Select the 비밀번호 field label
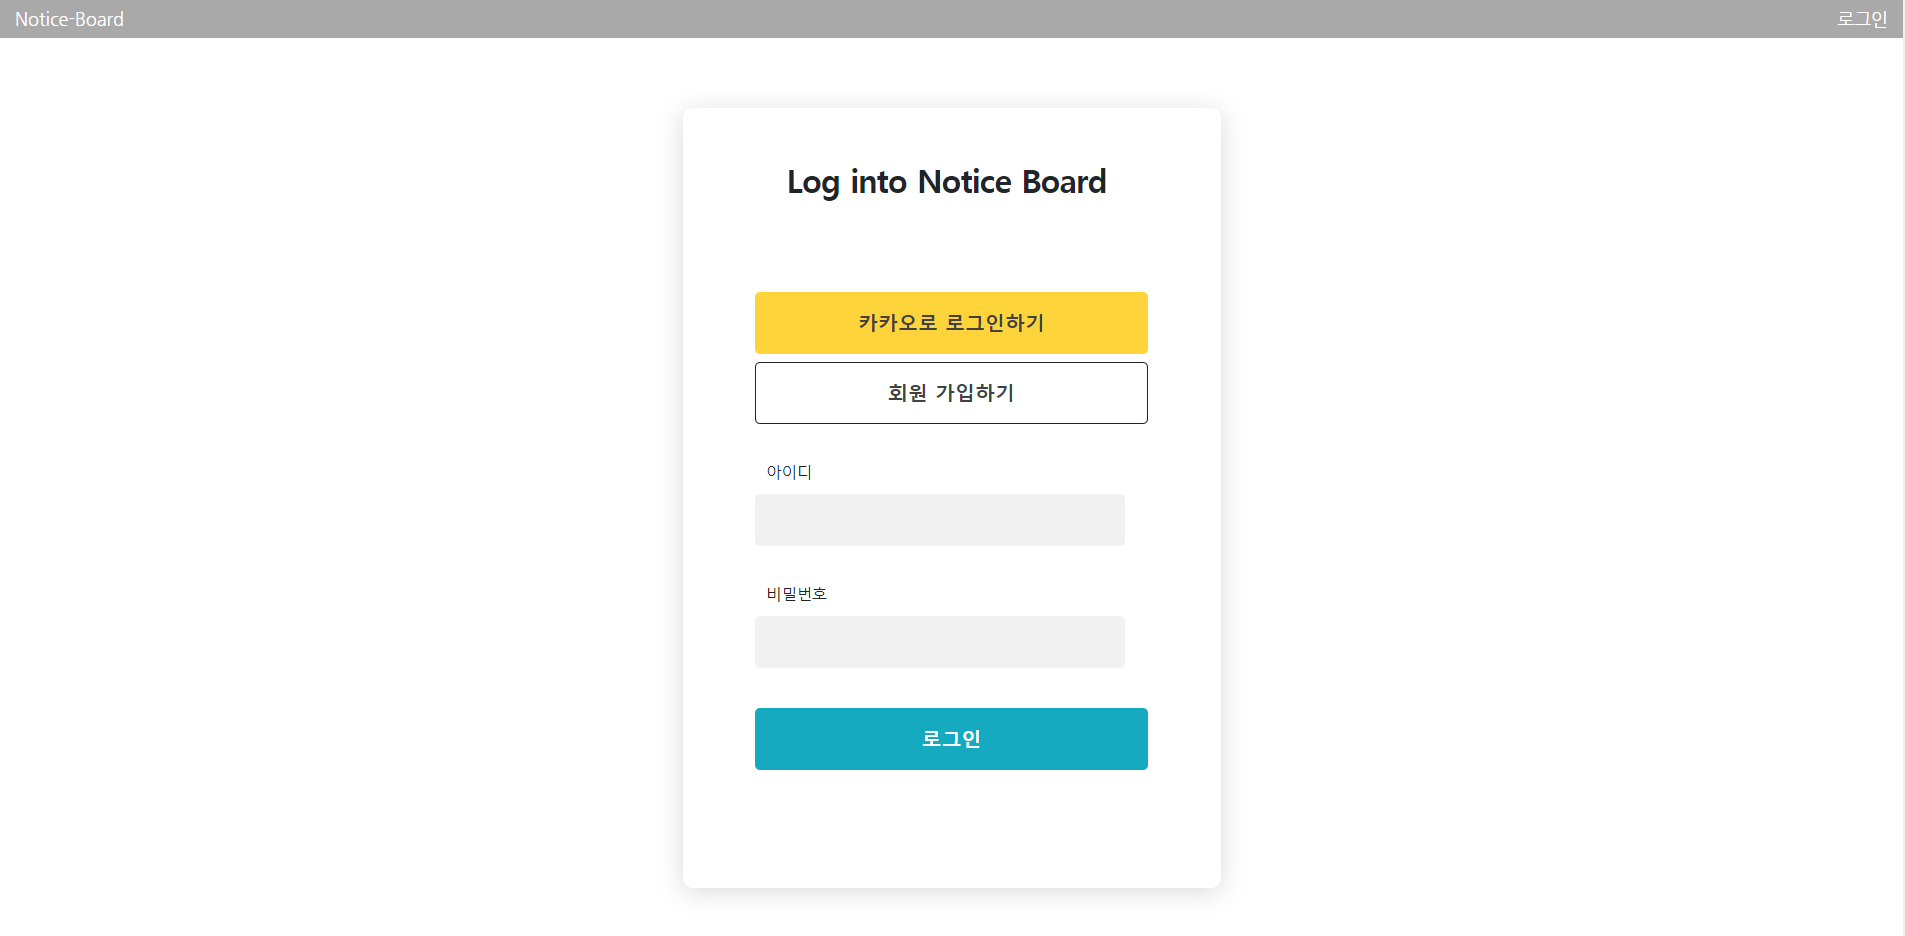The width and height of the screenshot is (1905, 936). pyautogui.click(x=796, y=593)
